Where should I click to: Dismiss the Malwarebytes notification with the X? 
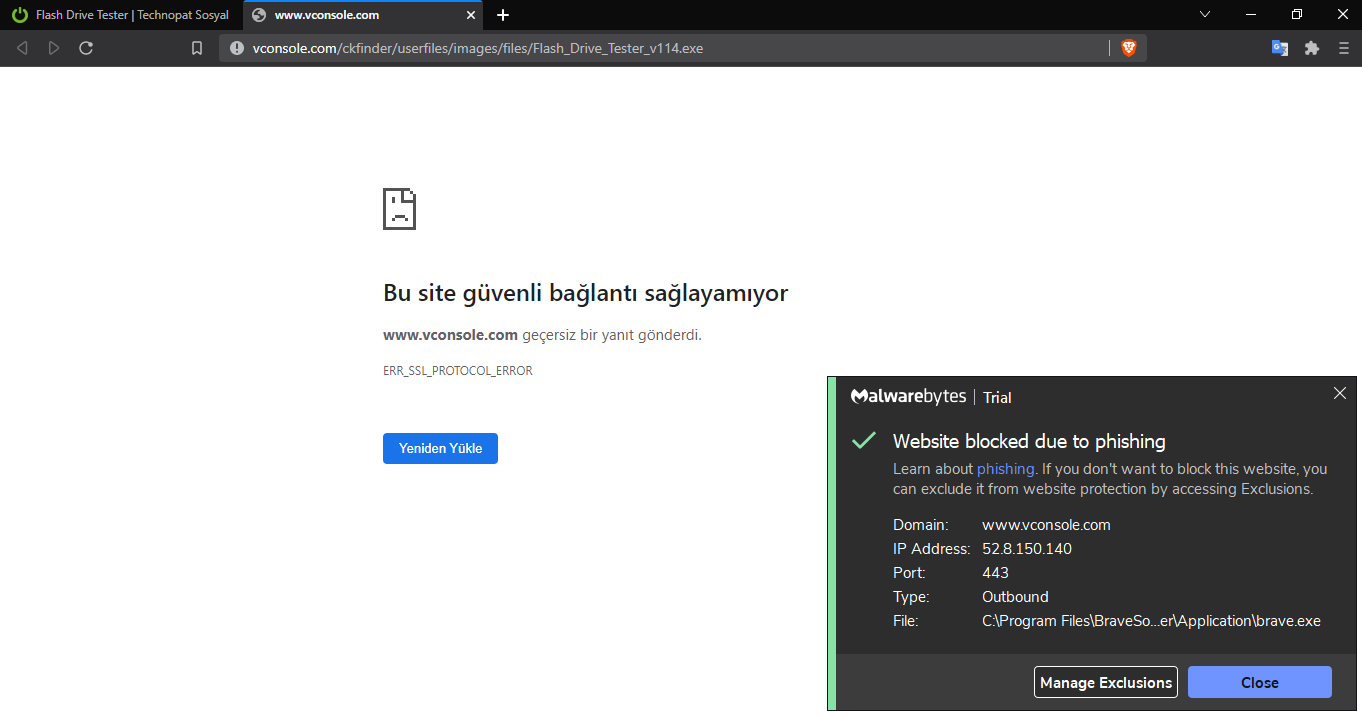tap(1340, 393)
